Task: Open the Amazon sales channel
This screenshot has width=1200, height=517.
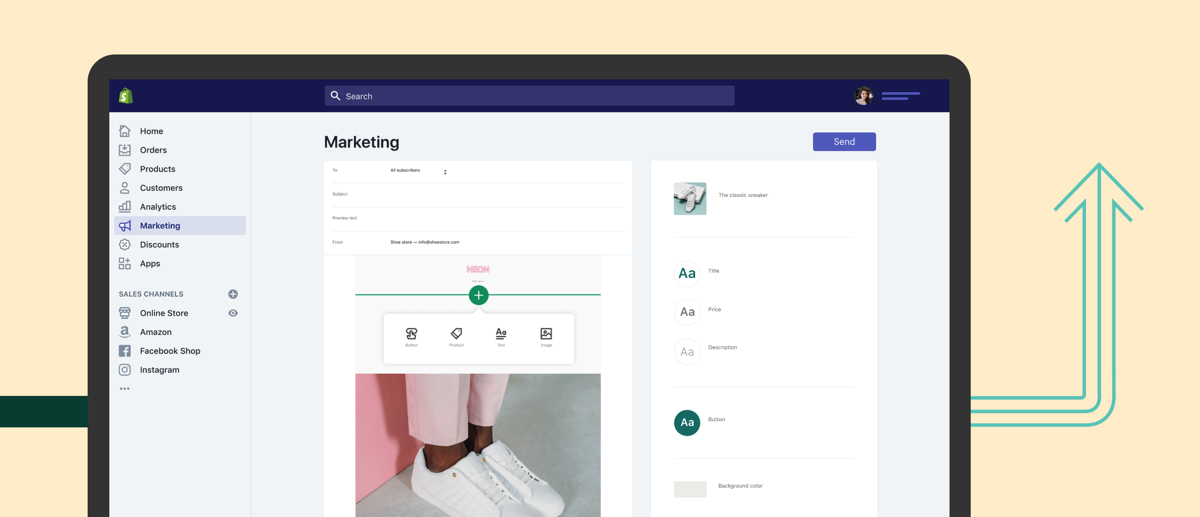Action: tap(156, 332)
